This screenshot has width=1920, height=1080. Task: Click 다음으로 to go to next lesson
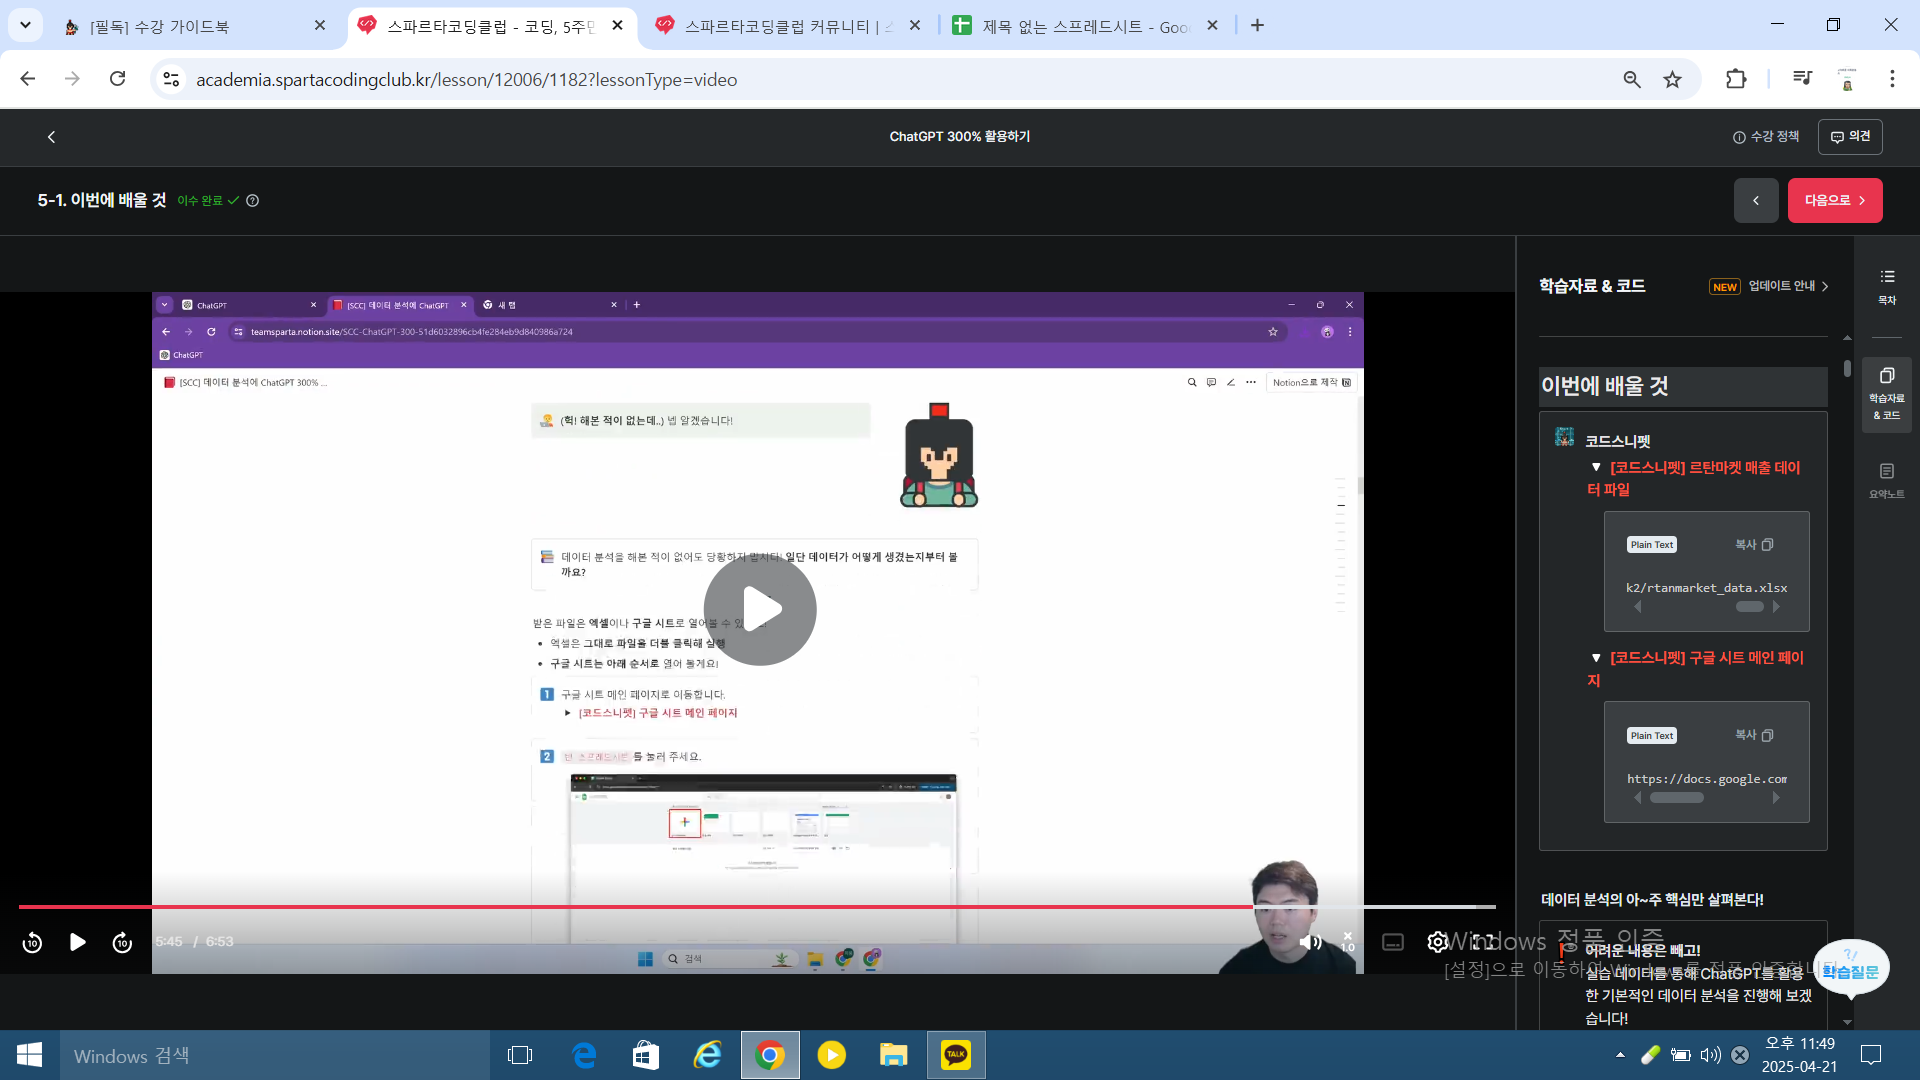(1835, 201)
